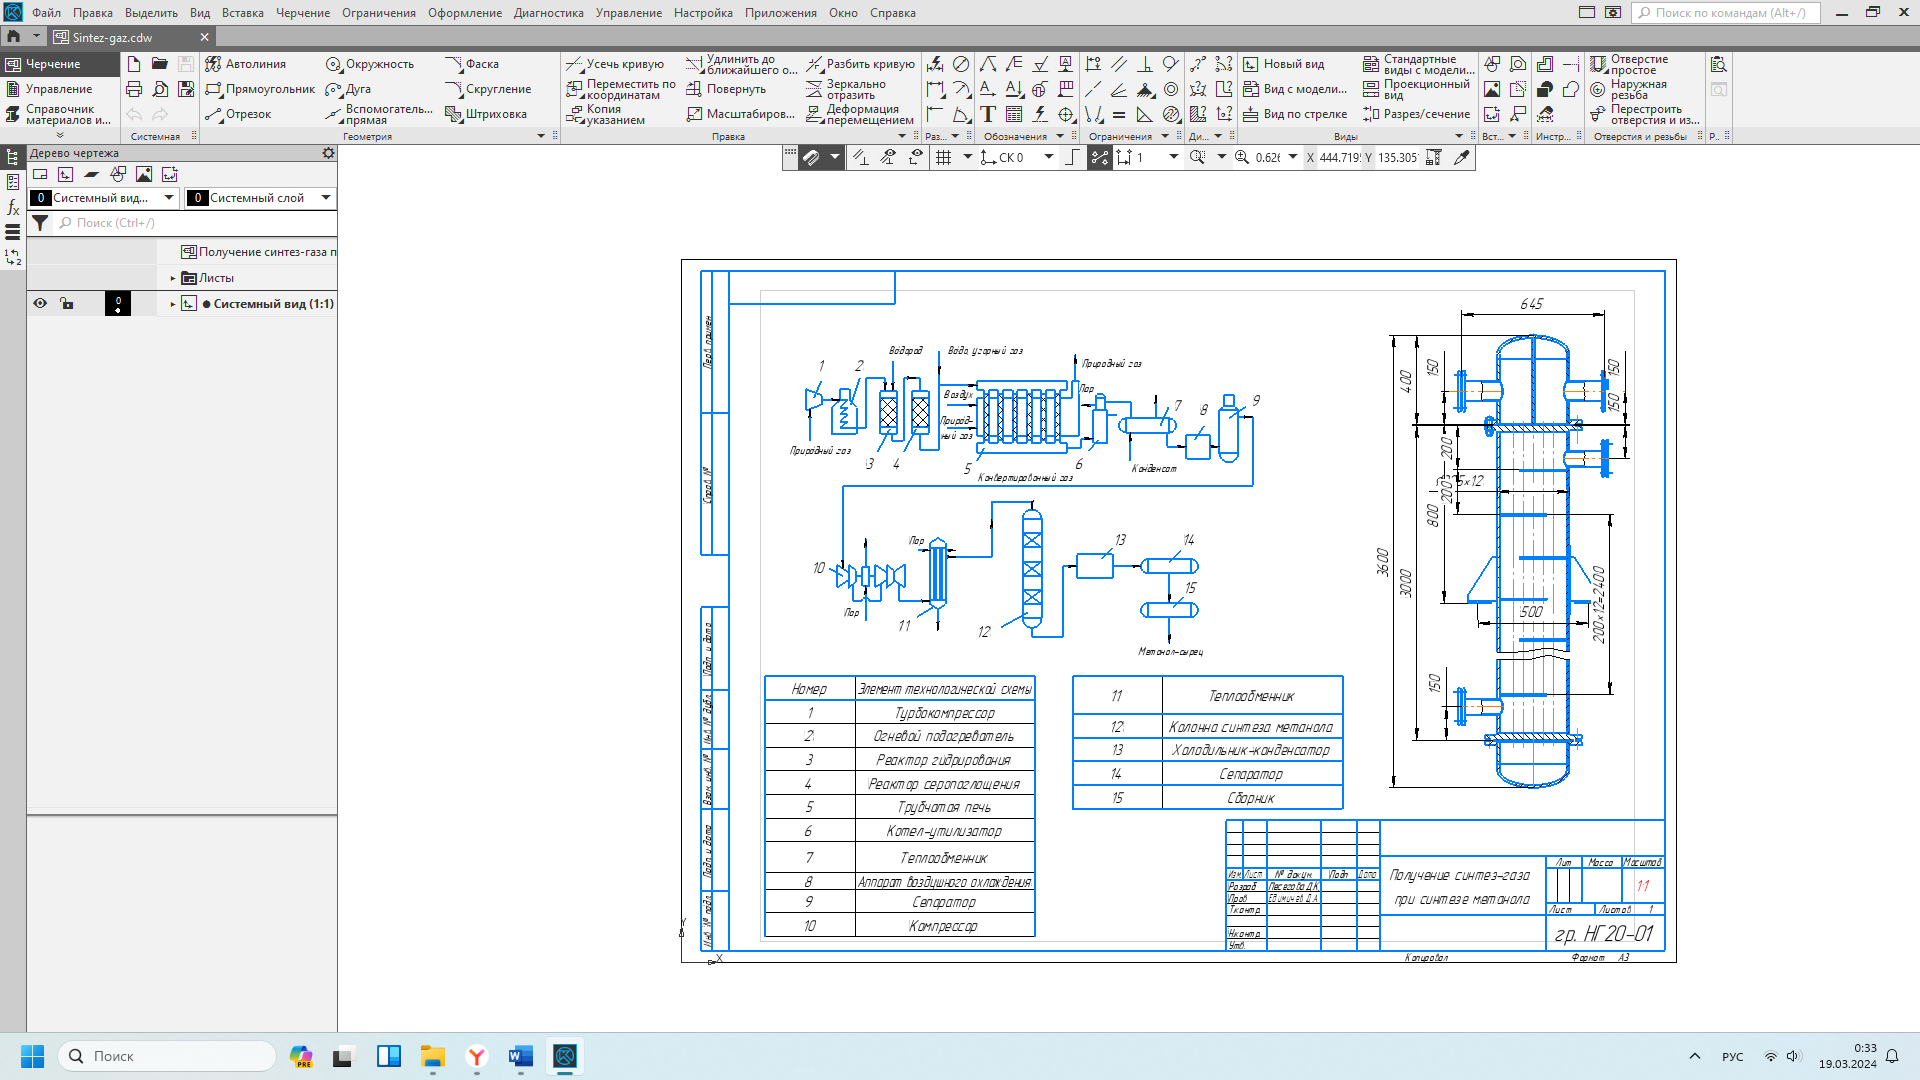Open the variables fx side panel

tap(13, 207)
